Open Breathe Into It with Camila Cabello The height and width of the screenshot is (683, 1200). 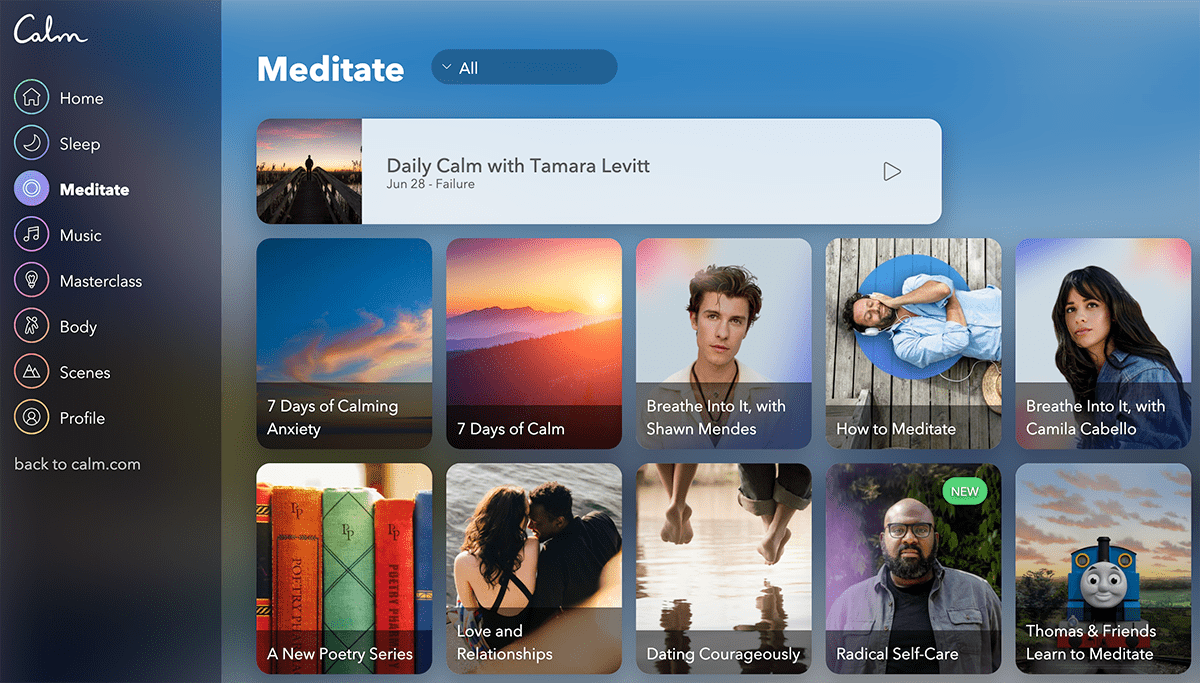[1103, 343]
